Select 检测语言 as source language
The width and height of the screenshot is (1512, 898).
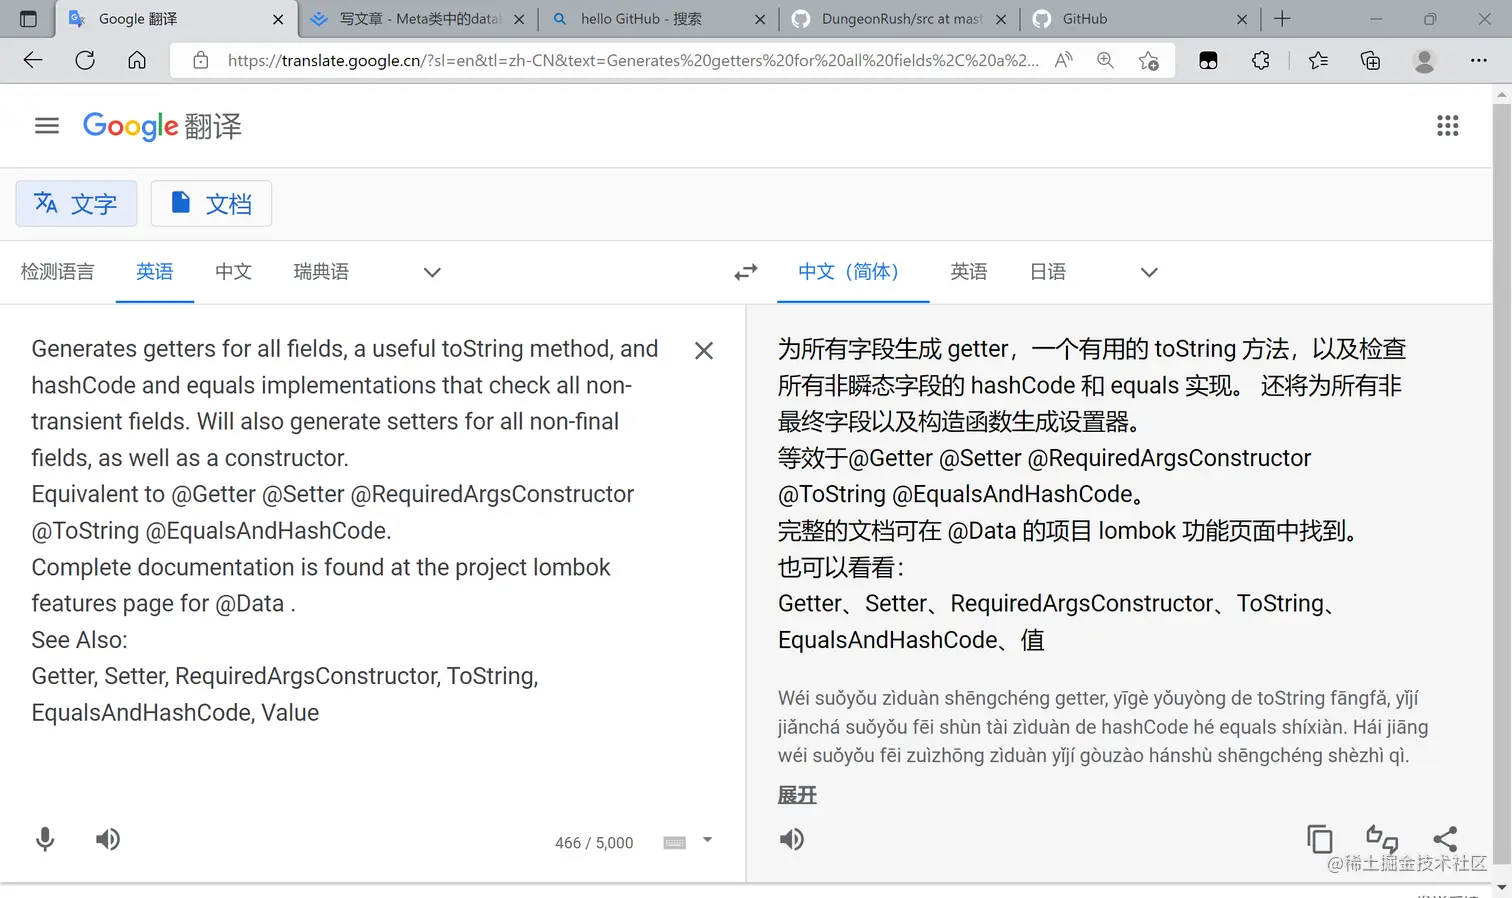tap(58, 272)
